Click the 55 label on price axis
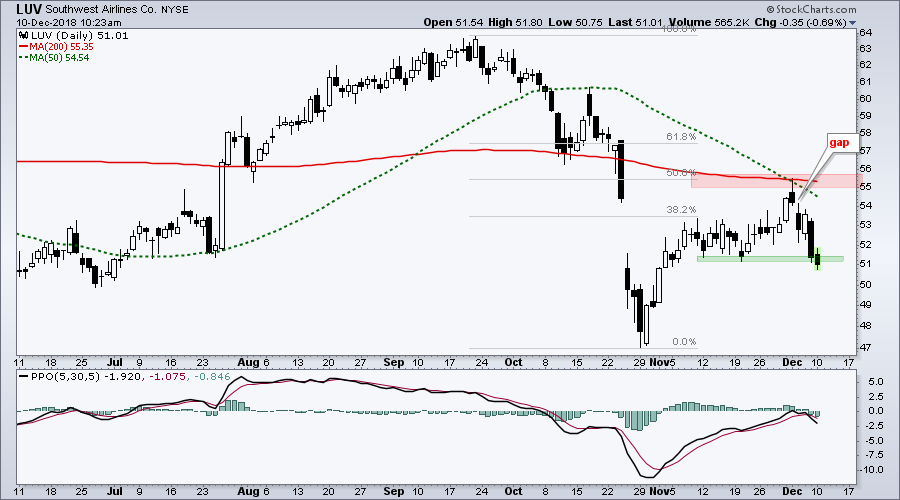 pyautogui.click(x=865, y=187)
